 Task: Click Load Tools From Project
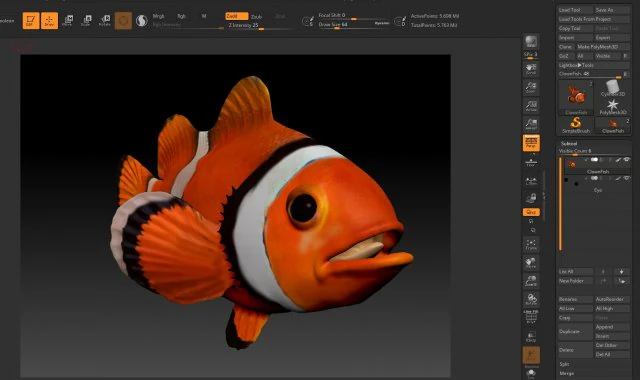[x=593, y=19]
